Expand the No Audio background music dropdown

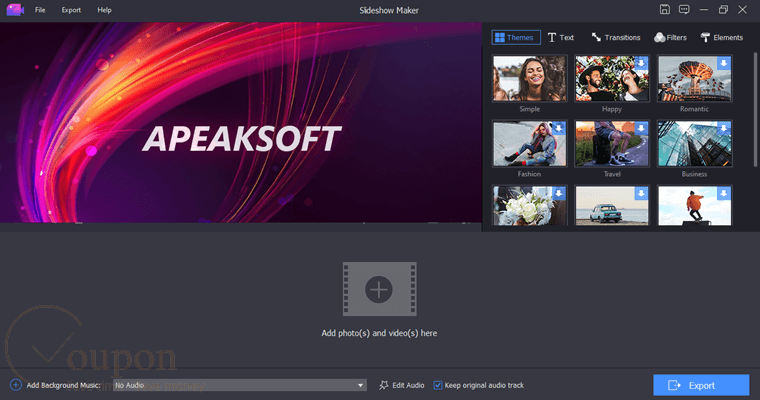[240, 385]
